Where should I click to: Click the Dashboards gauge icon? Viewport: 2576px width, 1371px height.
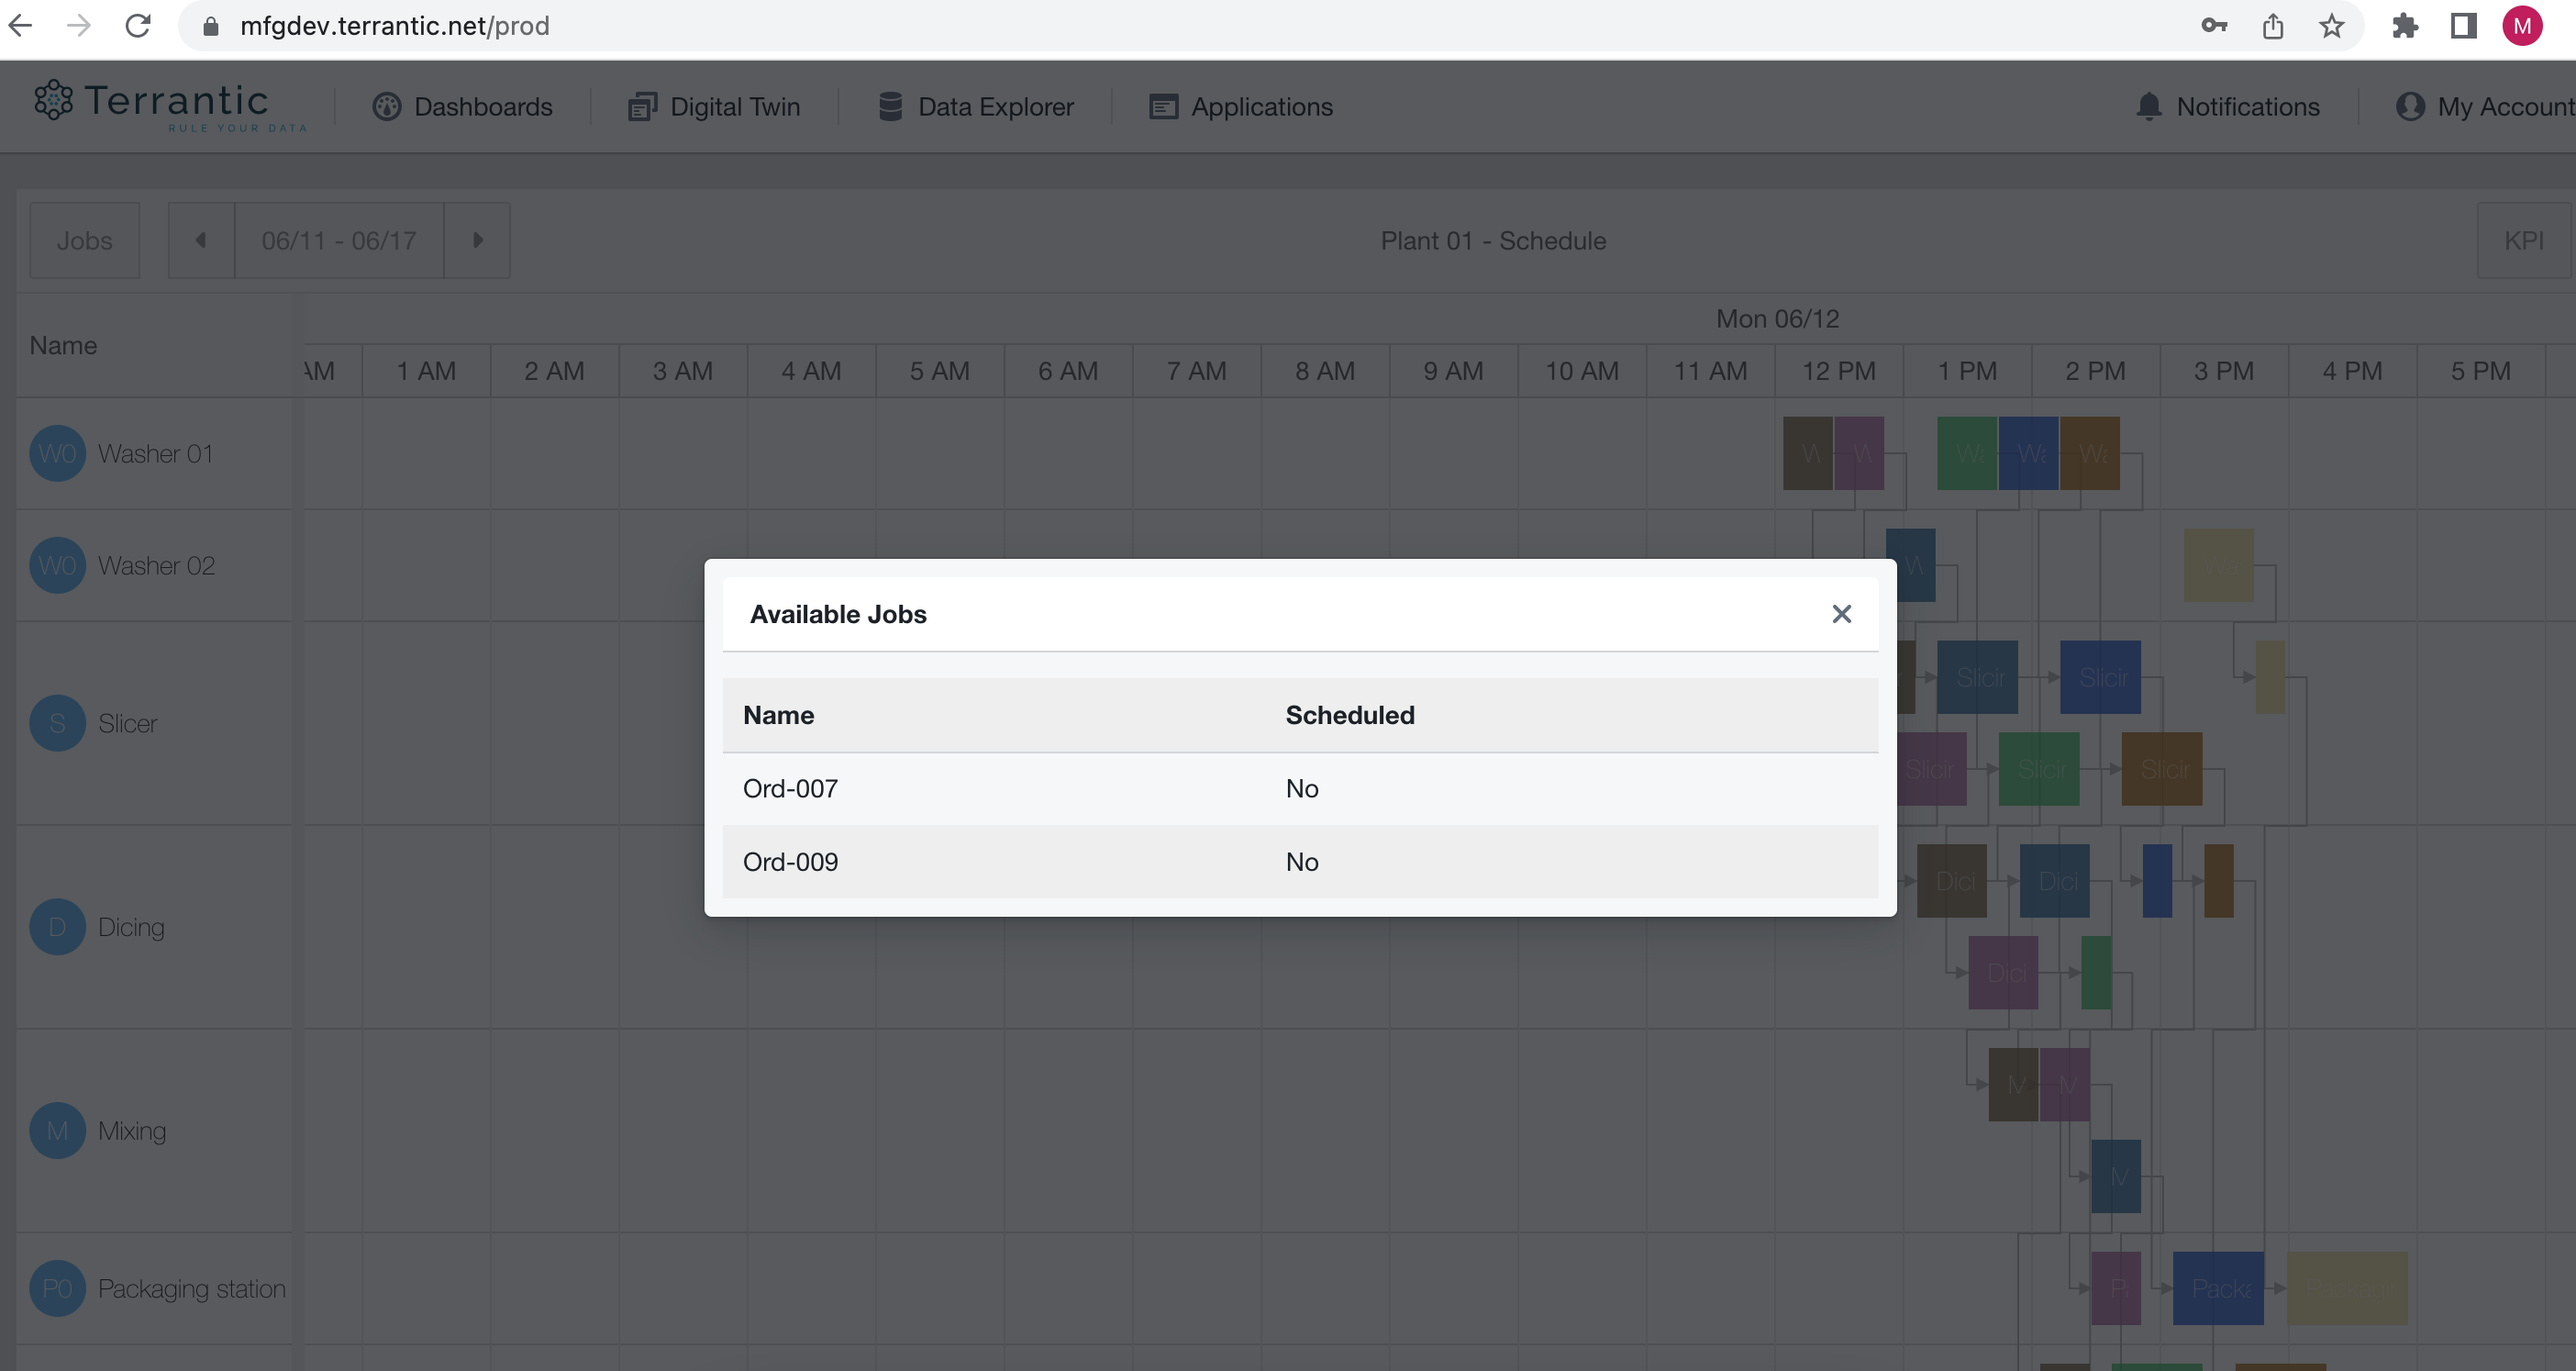(x=387, y=107)
